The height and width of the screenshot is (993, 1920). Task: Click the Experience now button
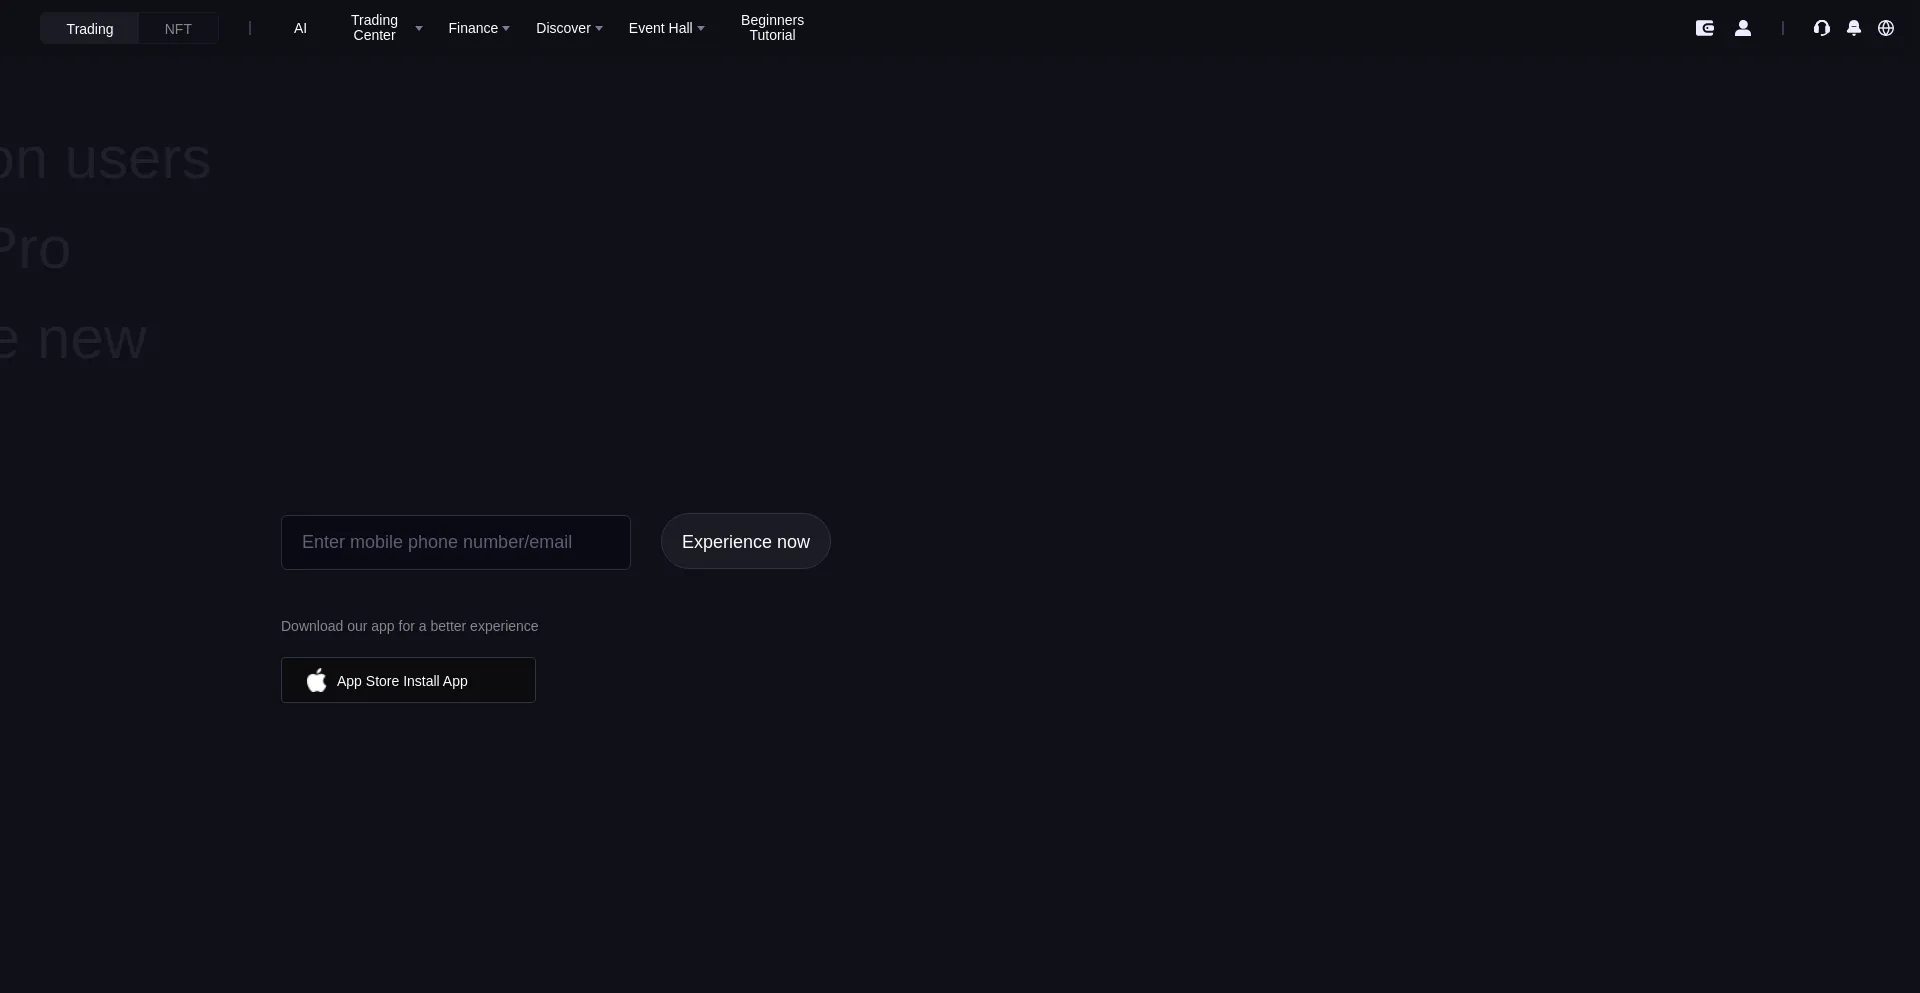[746, 541]
